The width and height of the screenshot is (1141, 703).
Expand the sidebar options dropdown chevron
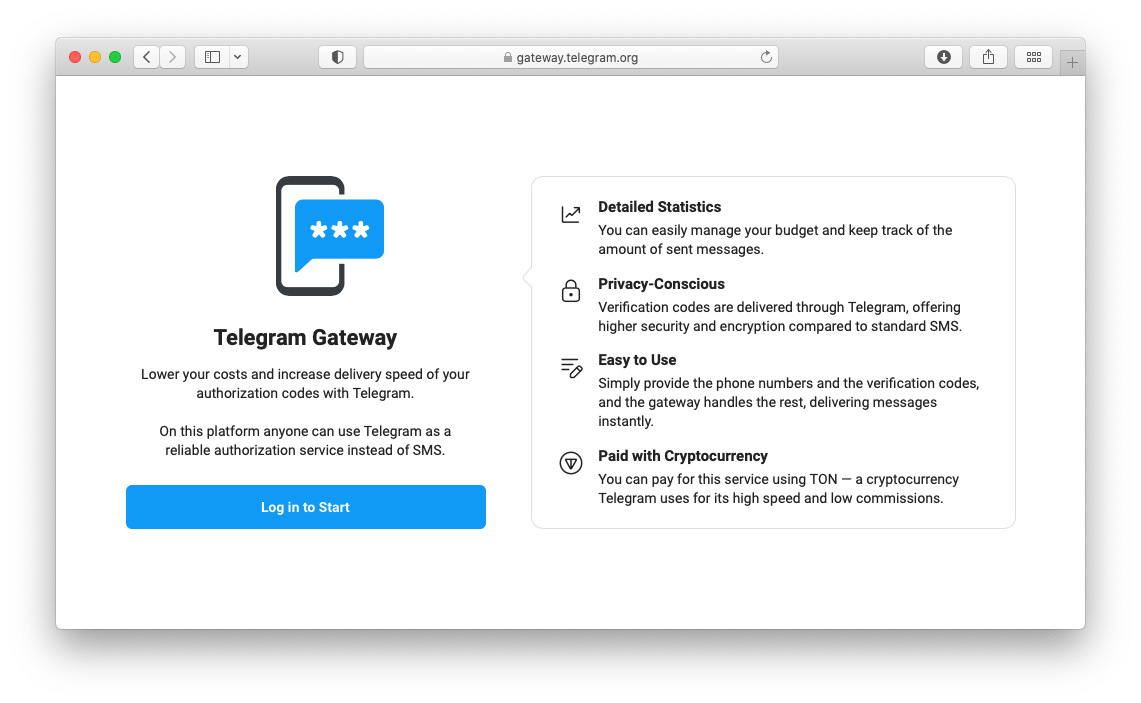pos(238,57)
